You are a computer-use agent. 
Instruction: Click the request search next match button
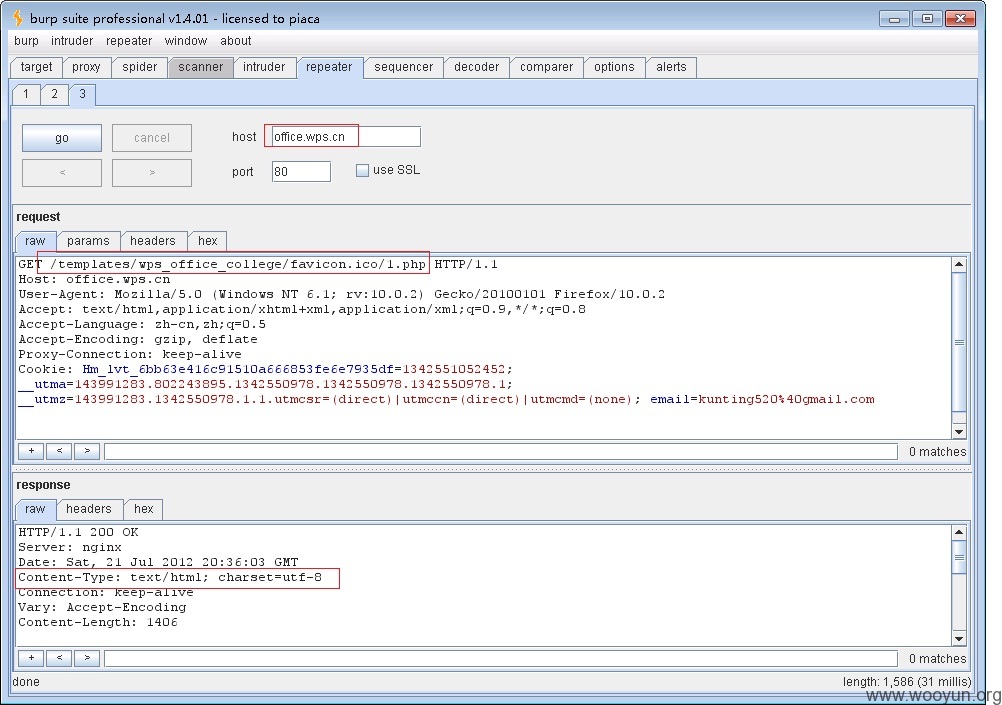pos(87,451)
